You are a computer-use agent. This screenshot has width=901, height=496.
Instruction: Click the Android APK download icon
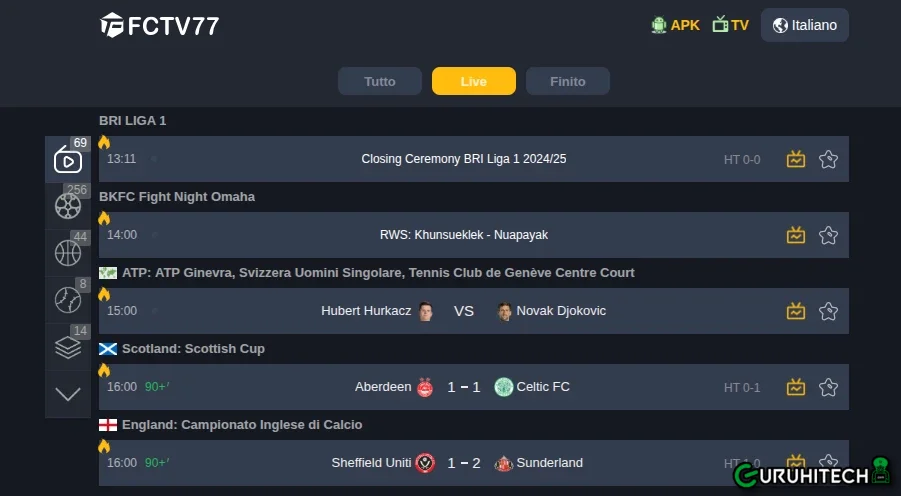[659, 25]
